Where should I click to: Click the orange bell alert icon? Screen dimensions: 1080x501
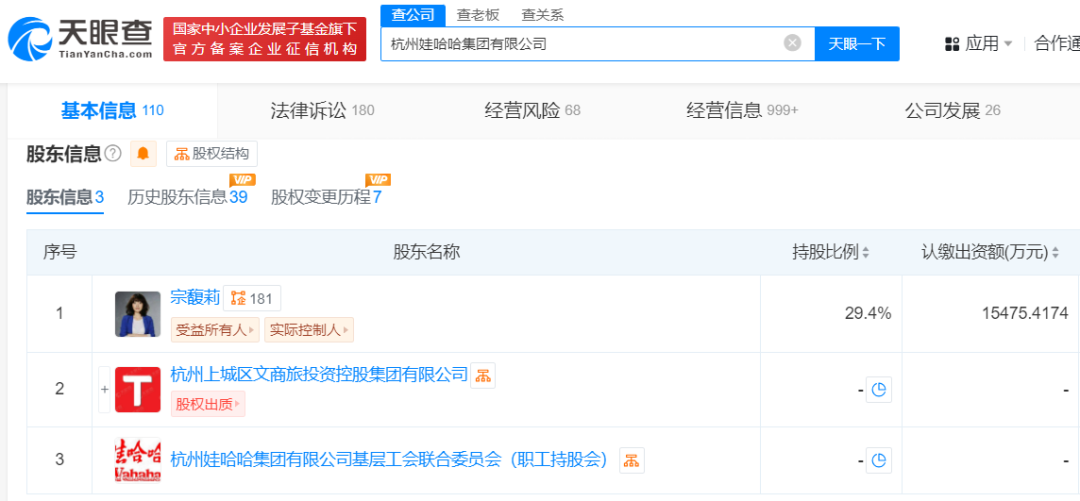point(143,154)
